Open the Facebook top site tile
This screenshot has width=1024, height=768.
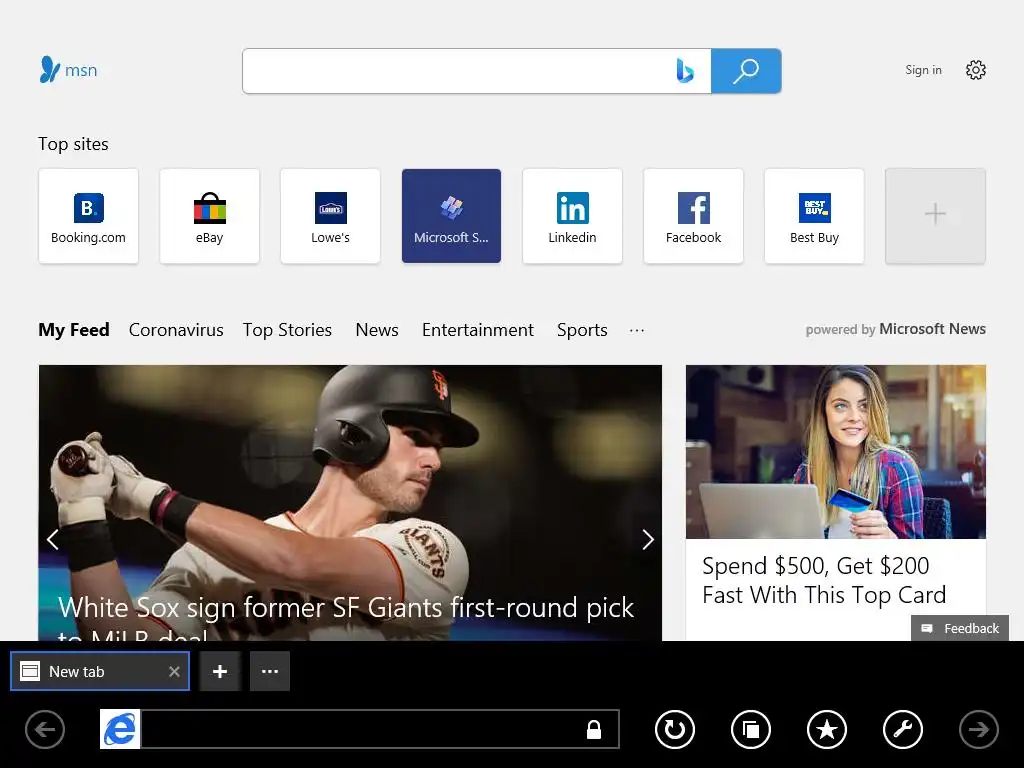click(694, 216)
